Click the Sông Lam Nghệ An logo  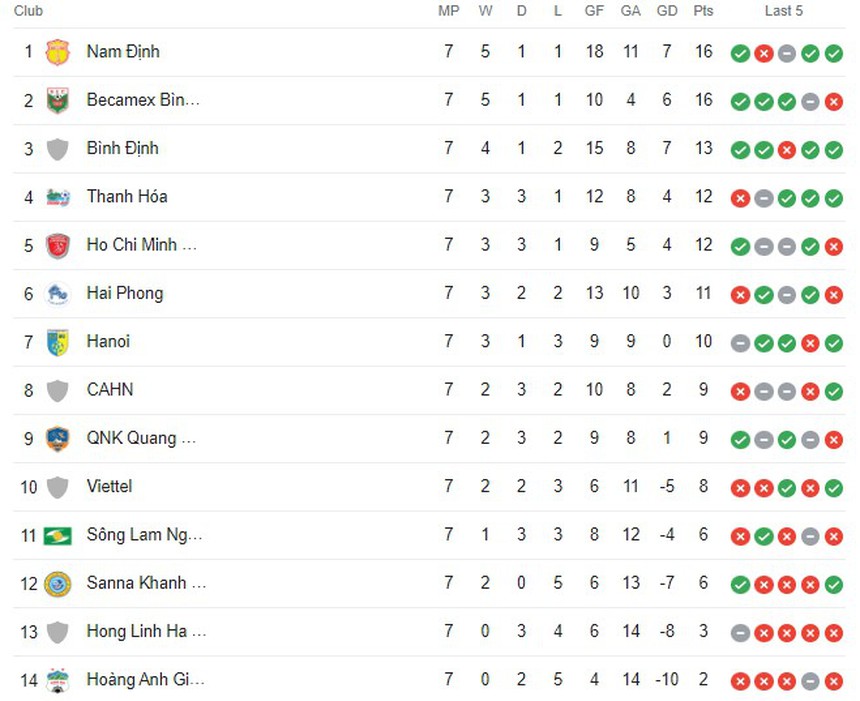[x=57, y=535]
